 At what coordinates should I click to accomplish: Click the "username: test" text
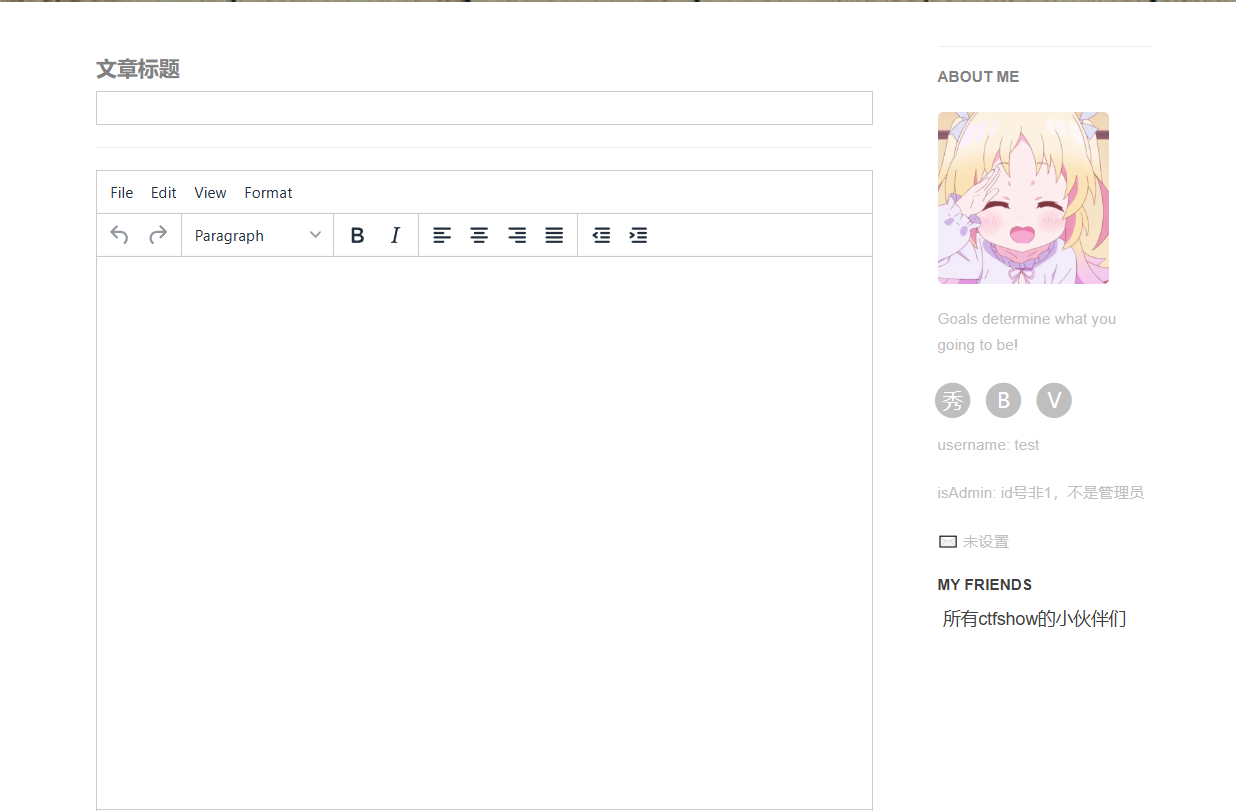(x=988, y=445)
